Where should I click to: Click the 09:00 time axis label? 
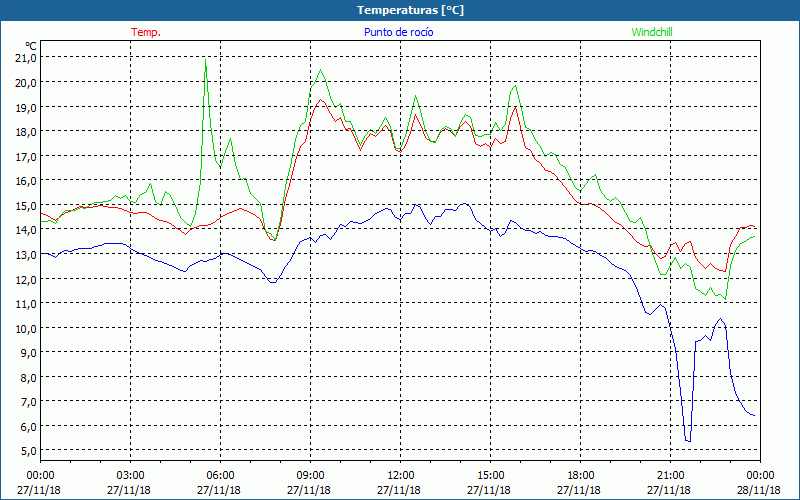pyautogui.click(x=310, y=476)
